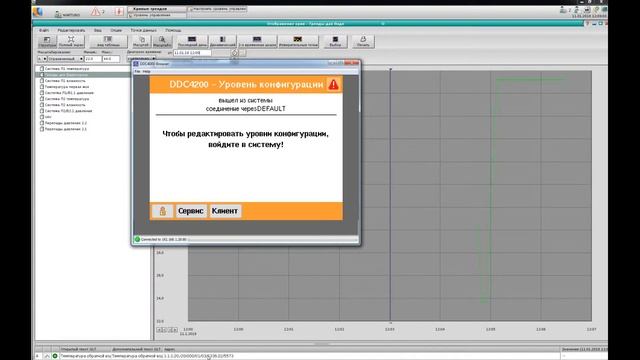The width and height of the screenshot is (640, 360).
Task: Select Система П1 температура tree item
Action: [67, 69]
